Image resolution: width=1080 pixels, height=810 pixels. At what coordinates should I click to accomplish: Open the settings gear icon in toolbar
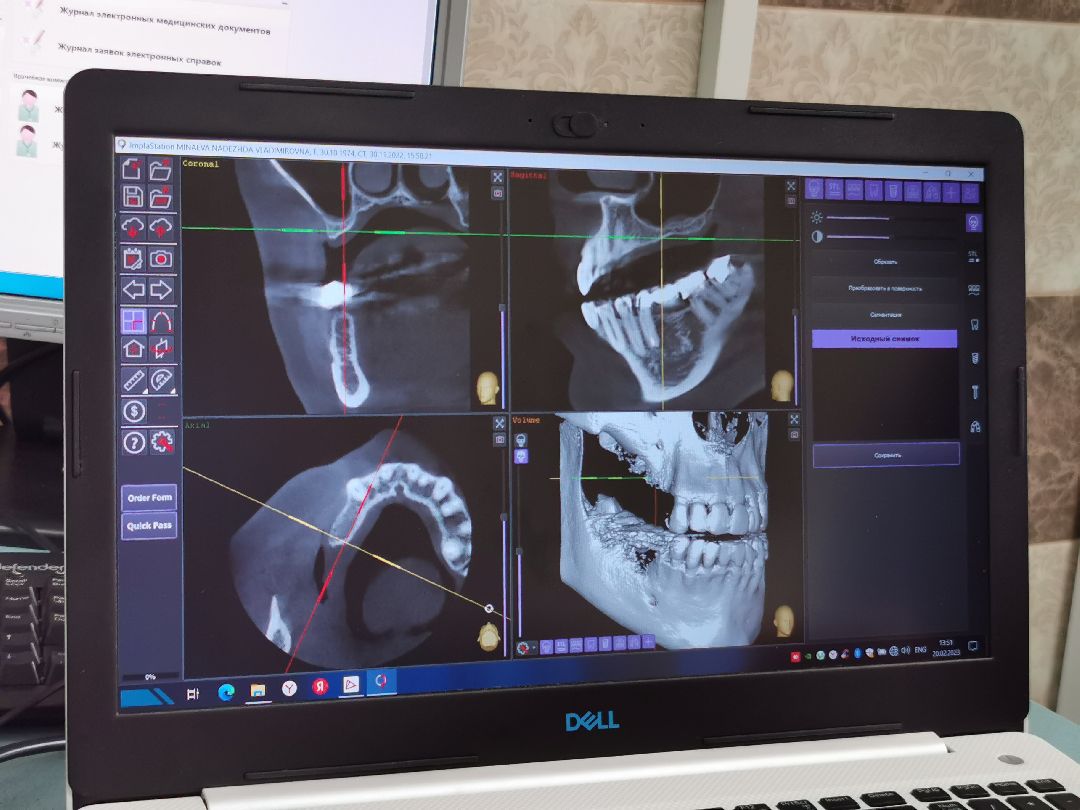coord(162,443)
